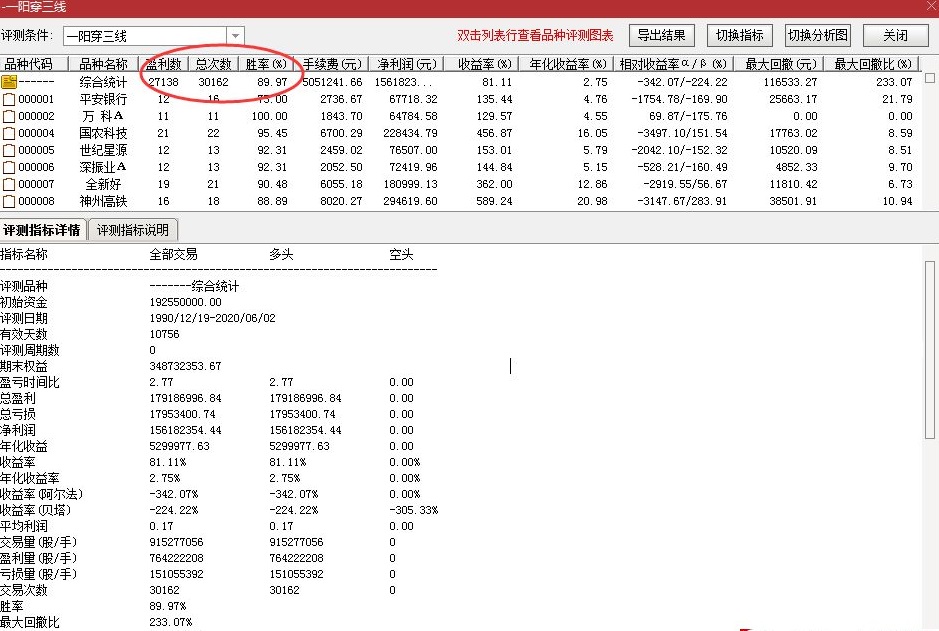The width and height of the screenshot is (939, 631).
Task: Toggle the checkbox for 000001 平安银行
Action: pyautogui.click(x=9, y=99)
